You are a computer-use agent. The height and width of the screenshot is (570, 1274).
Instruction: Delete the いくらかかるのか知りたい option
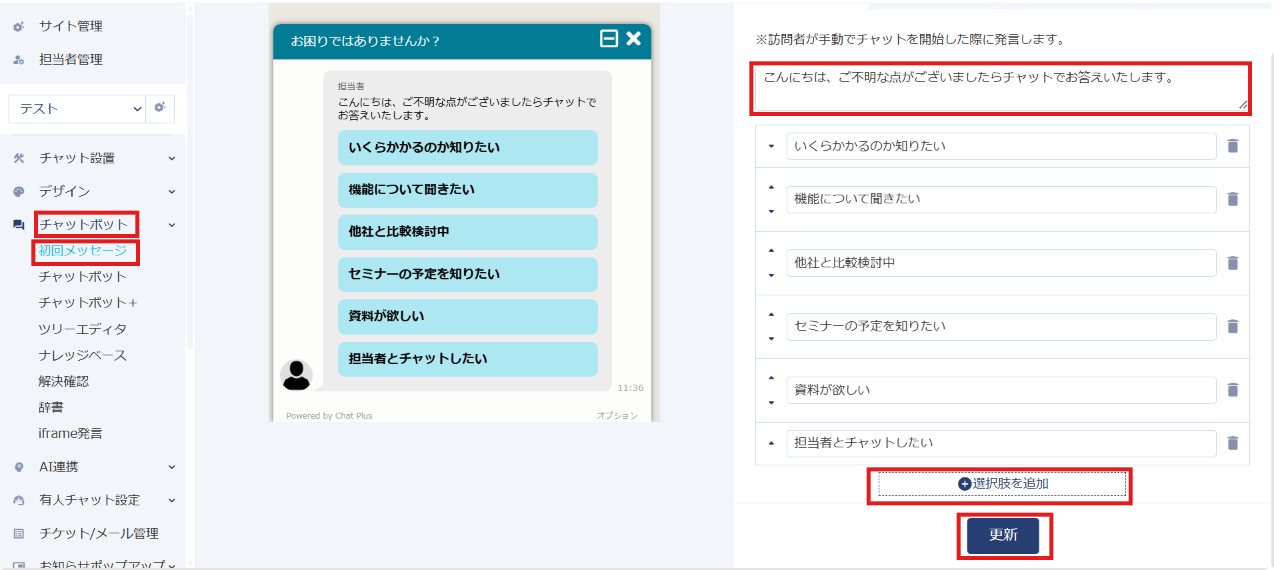pos(1232,146)
